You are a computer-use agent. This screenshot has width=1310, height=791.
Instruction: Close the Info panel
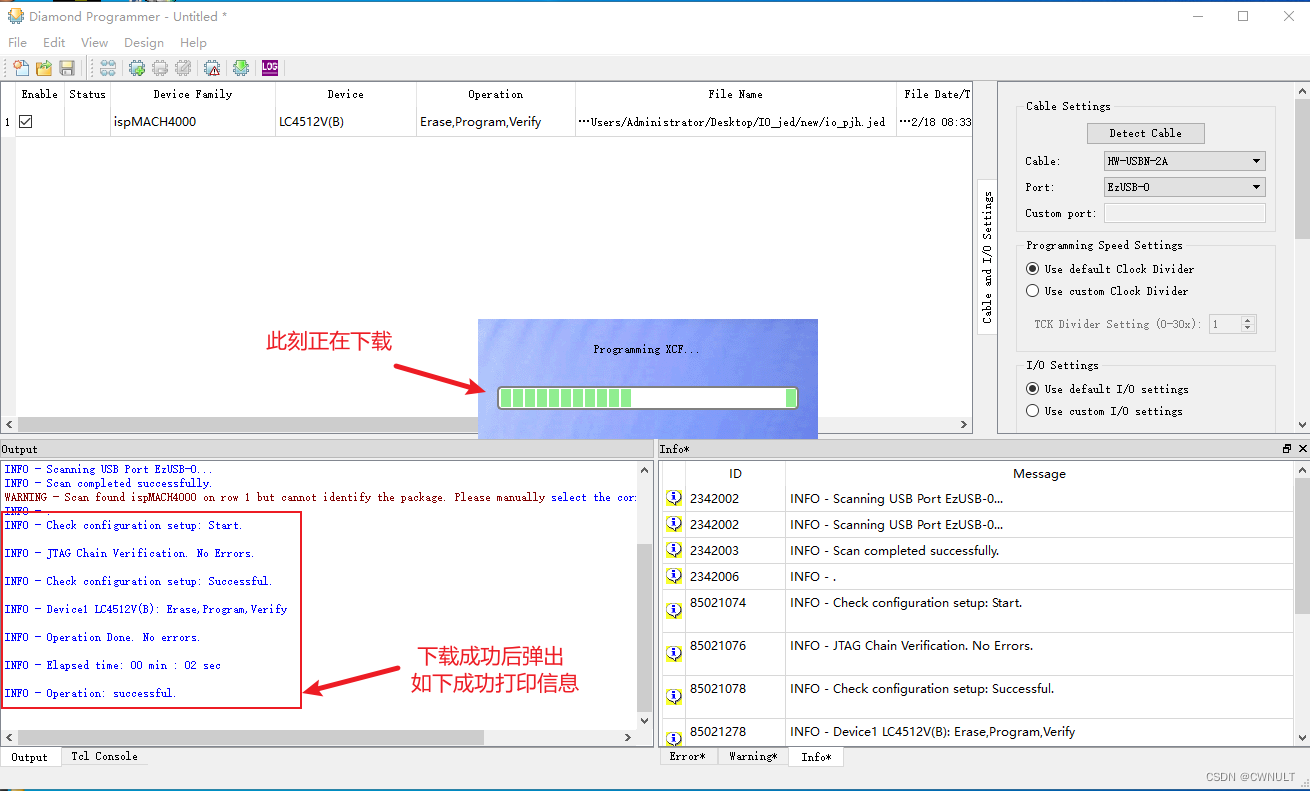pyautogui.click(x=1301, y=449)
